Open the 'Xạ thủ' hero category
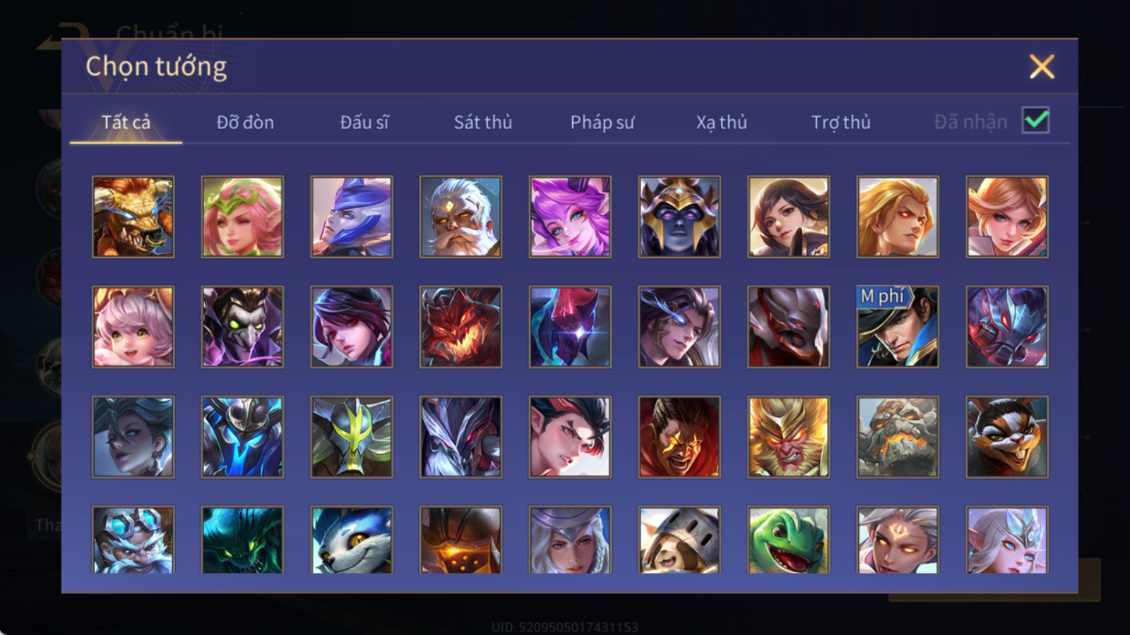The image size is (1130, 635). 721,123
